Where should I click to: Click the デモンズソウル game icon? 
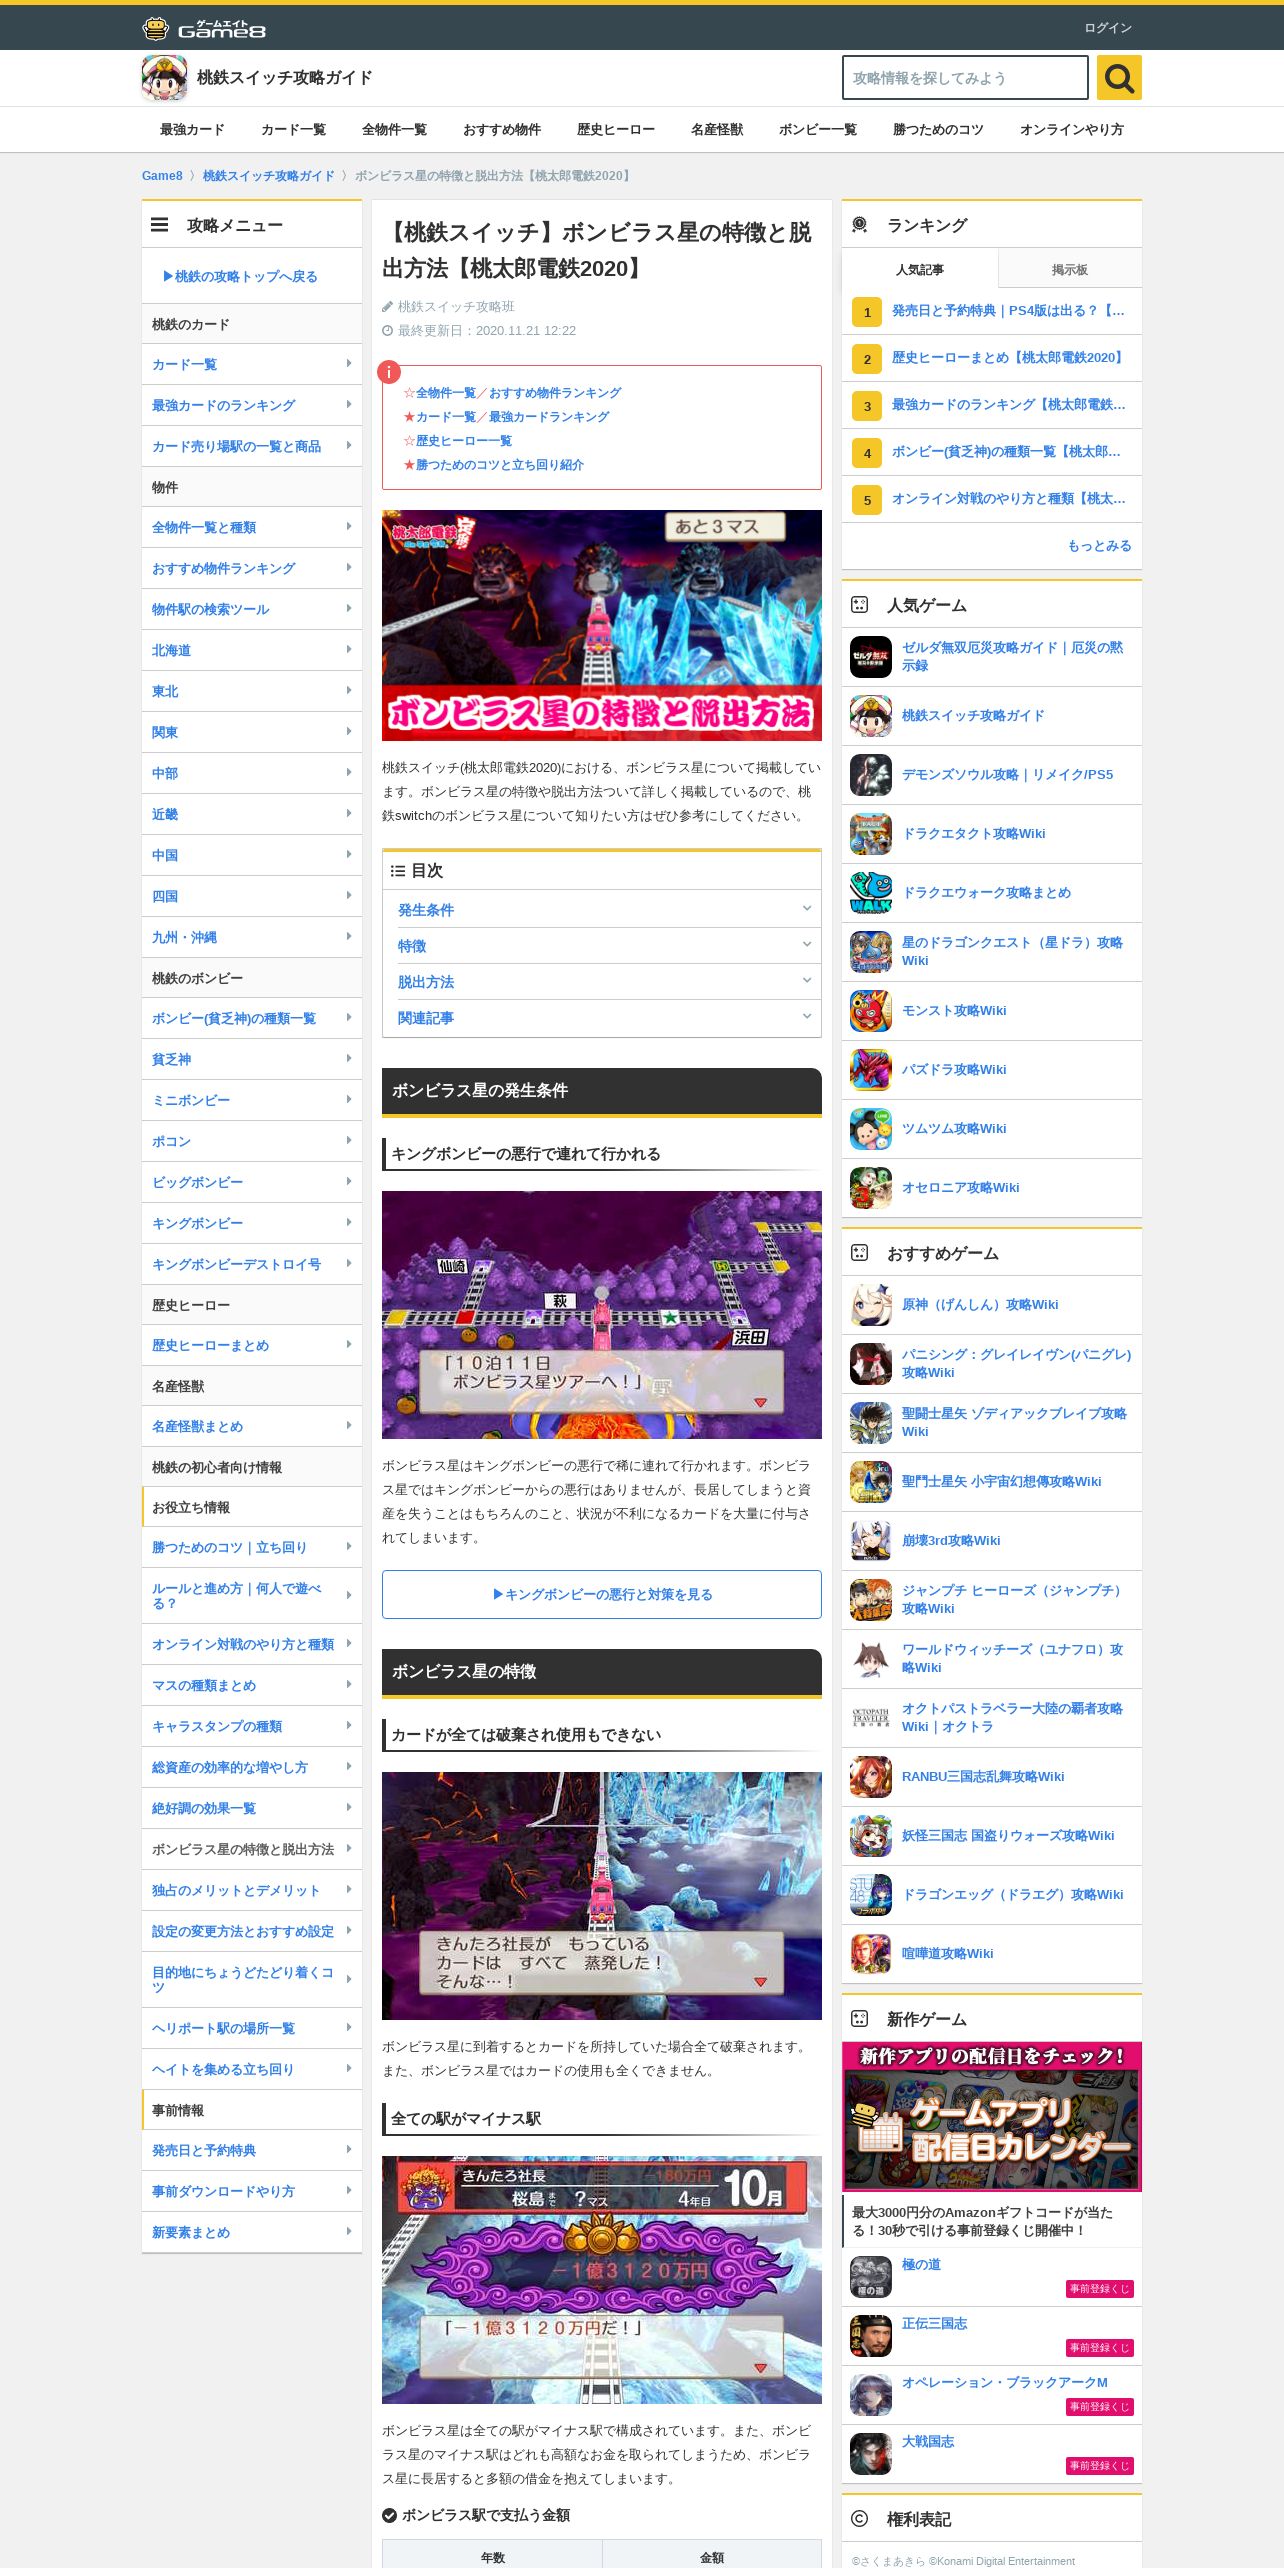pos(871,775)
